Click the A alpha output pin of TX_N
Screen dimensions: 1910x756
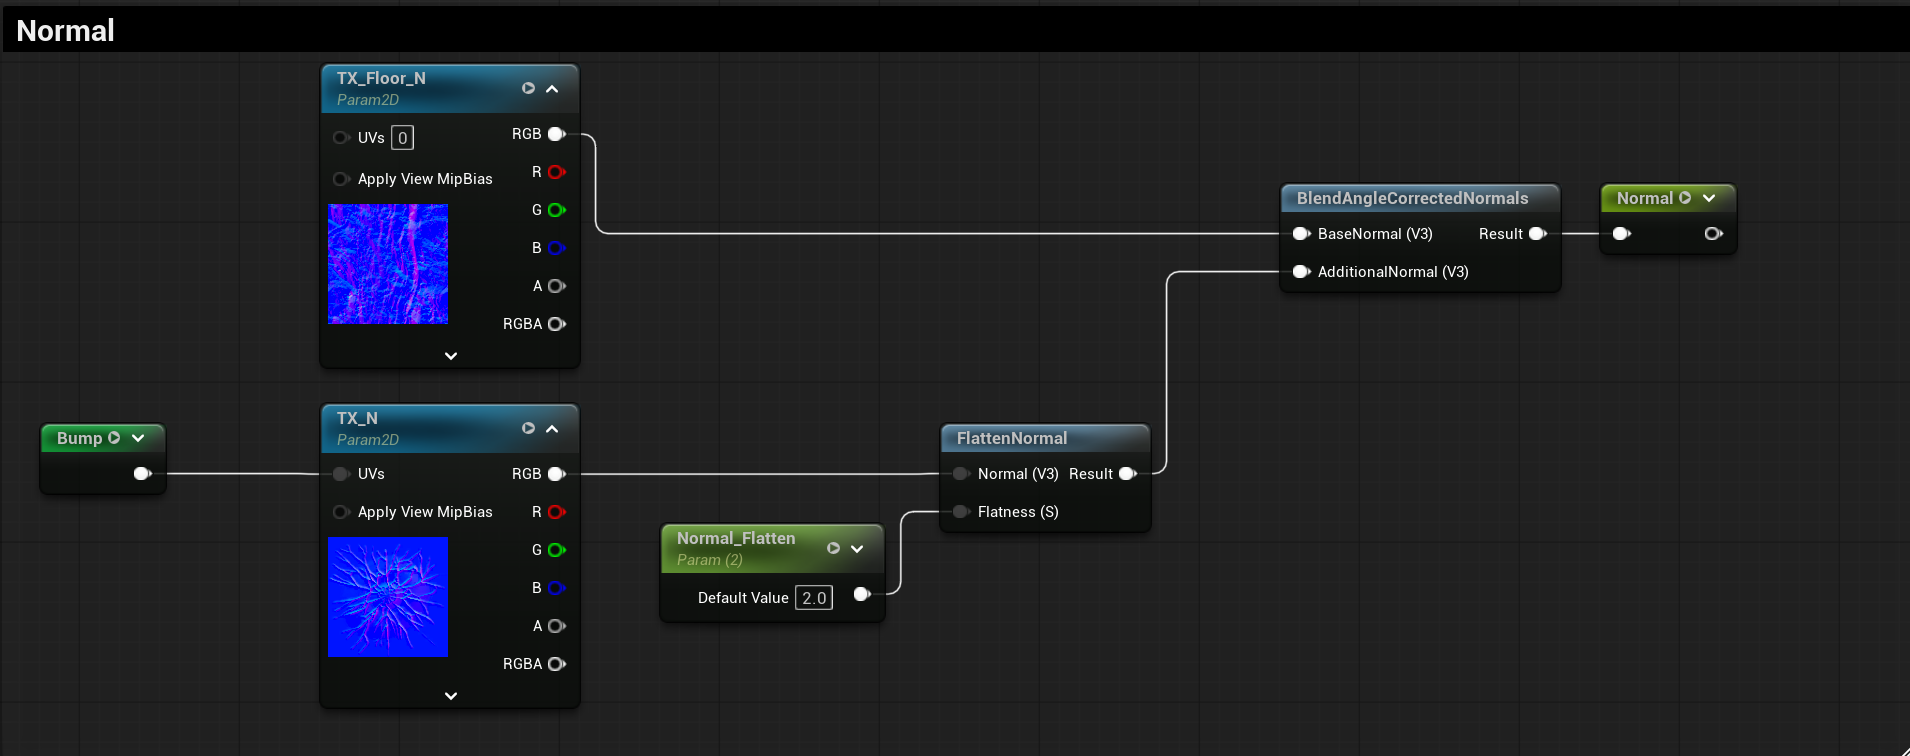tap(557, 626)
